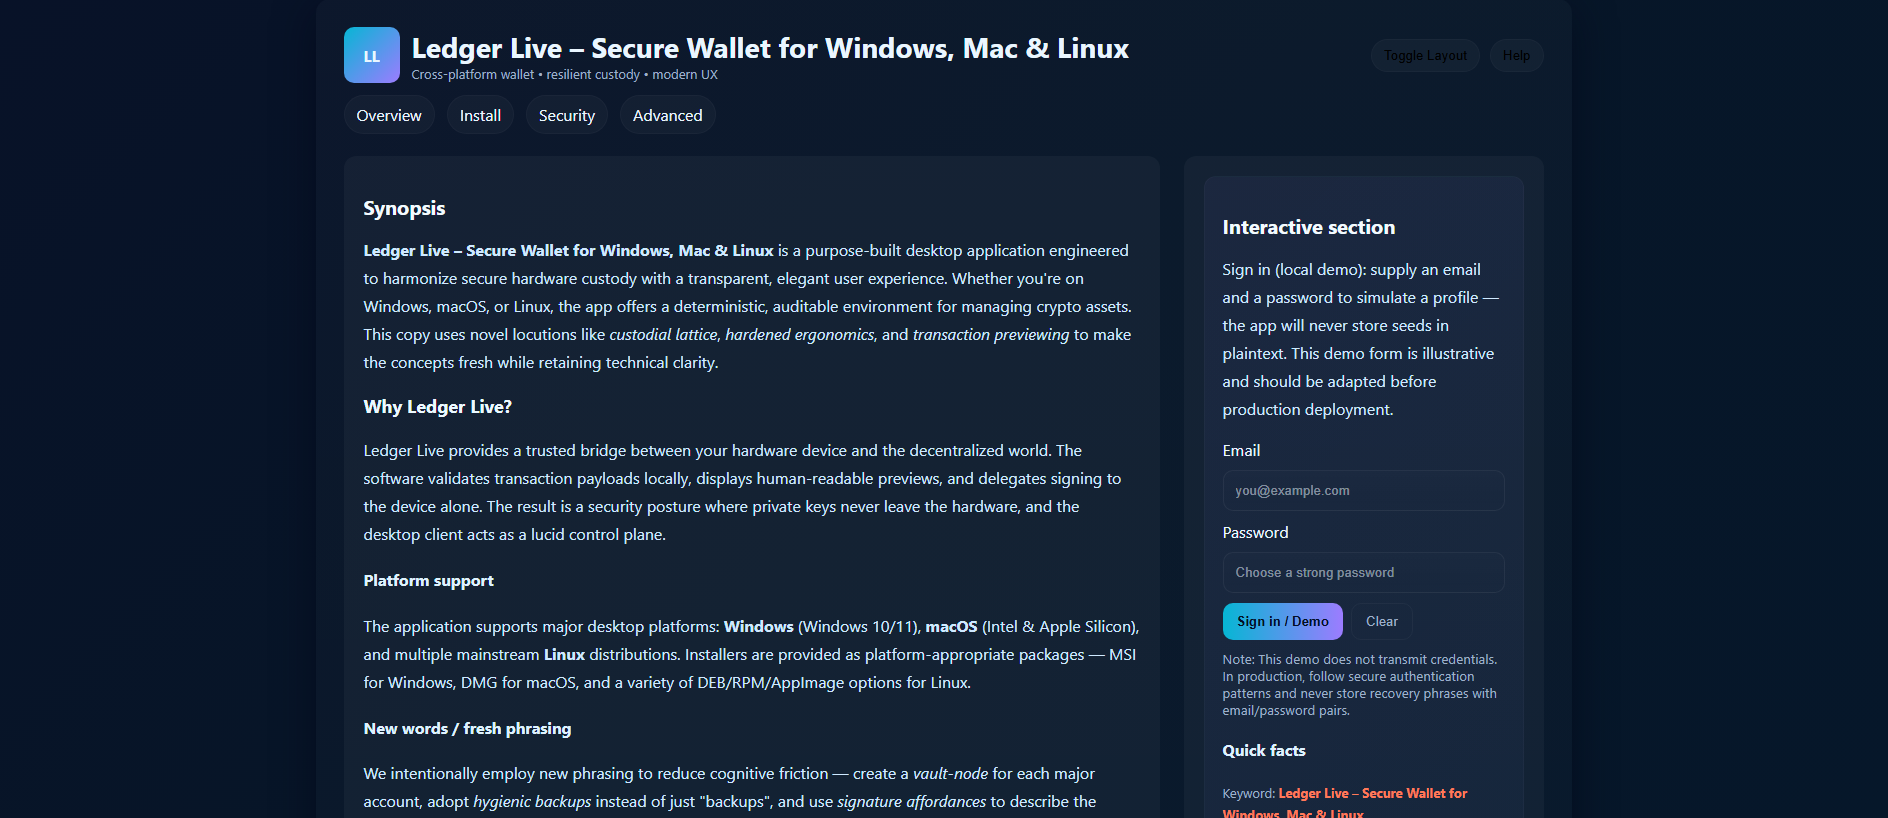
Task: Focus the Password input field
Action: (1363, 572)
